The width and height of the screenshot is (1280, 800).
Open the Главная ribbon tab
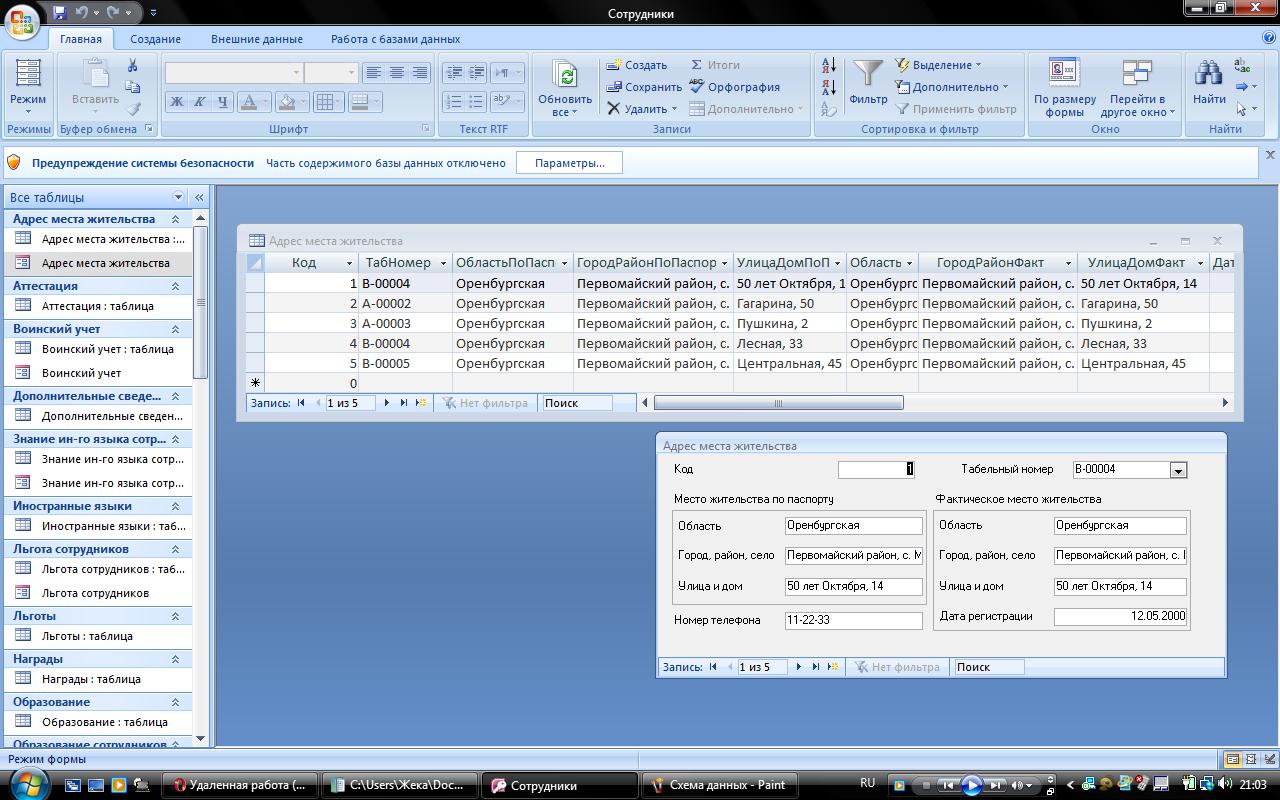click(80, 39)
